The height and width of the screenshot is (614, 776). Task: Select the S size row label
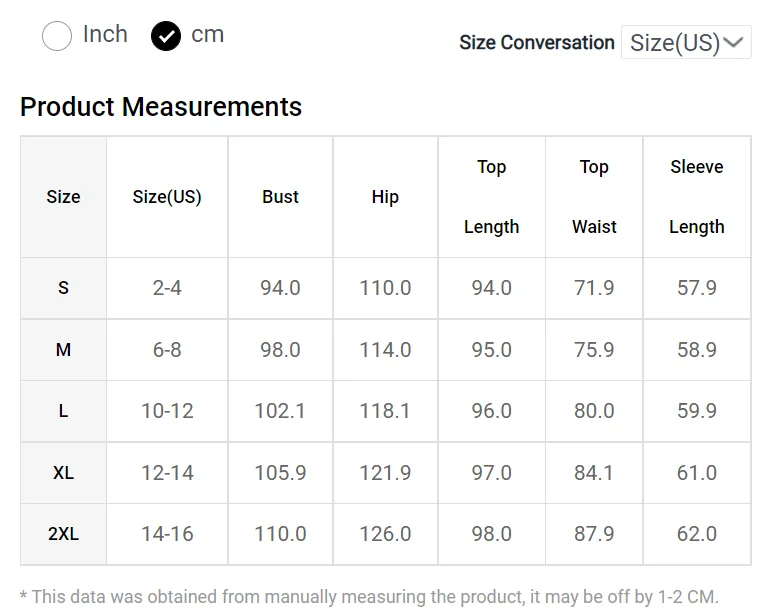pyautogui.click(x=63, y=288)
